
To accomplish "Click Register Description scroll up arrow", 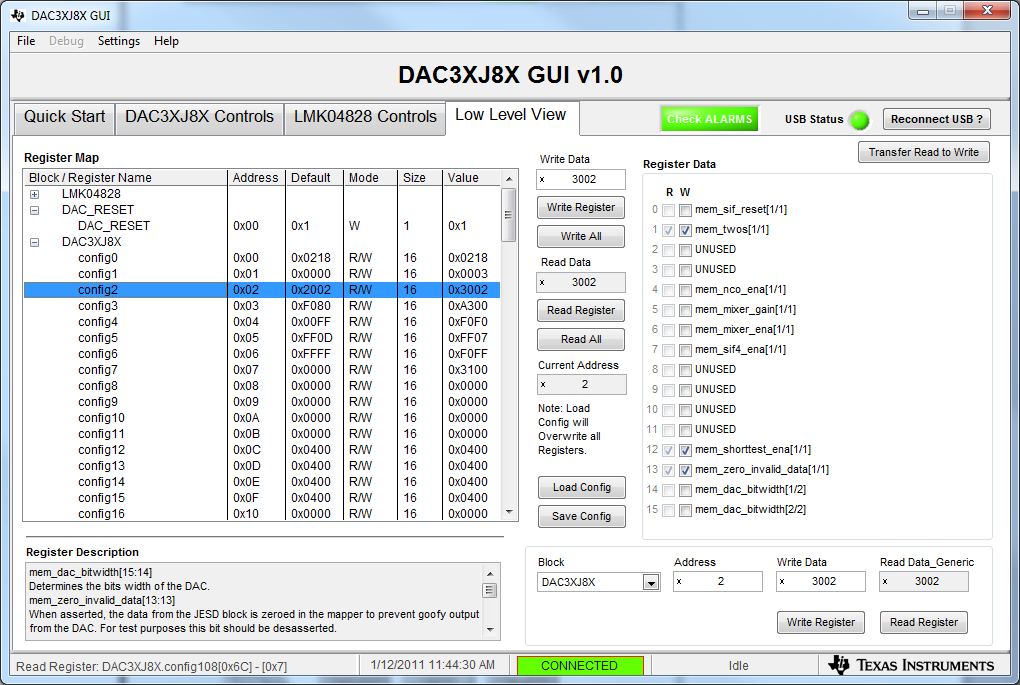I will point(490,573).
